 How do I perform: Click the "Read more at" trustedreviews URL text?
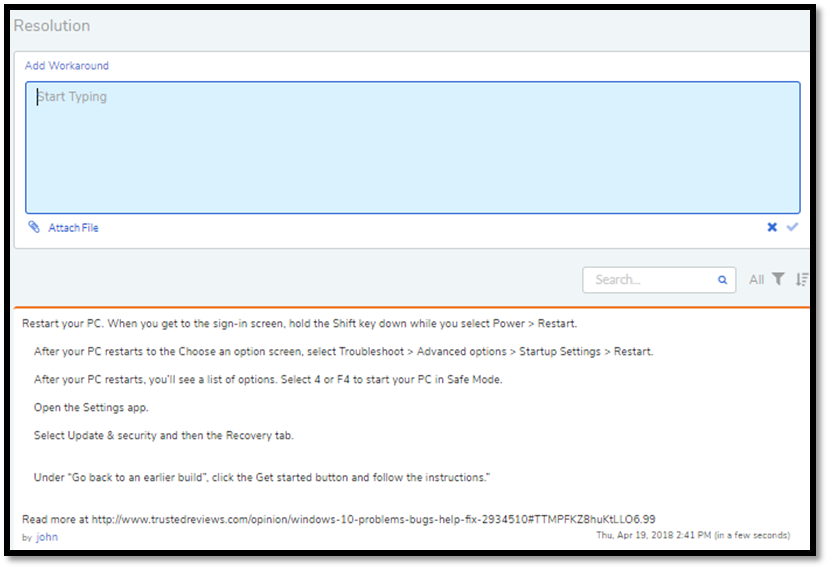click(x=338, y=519)
